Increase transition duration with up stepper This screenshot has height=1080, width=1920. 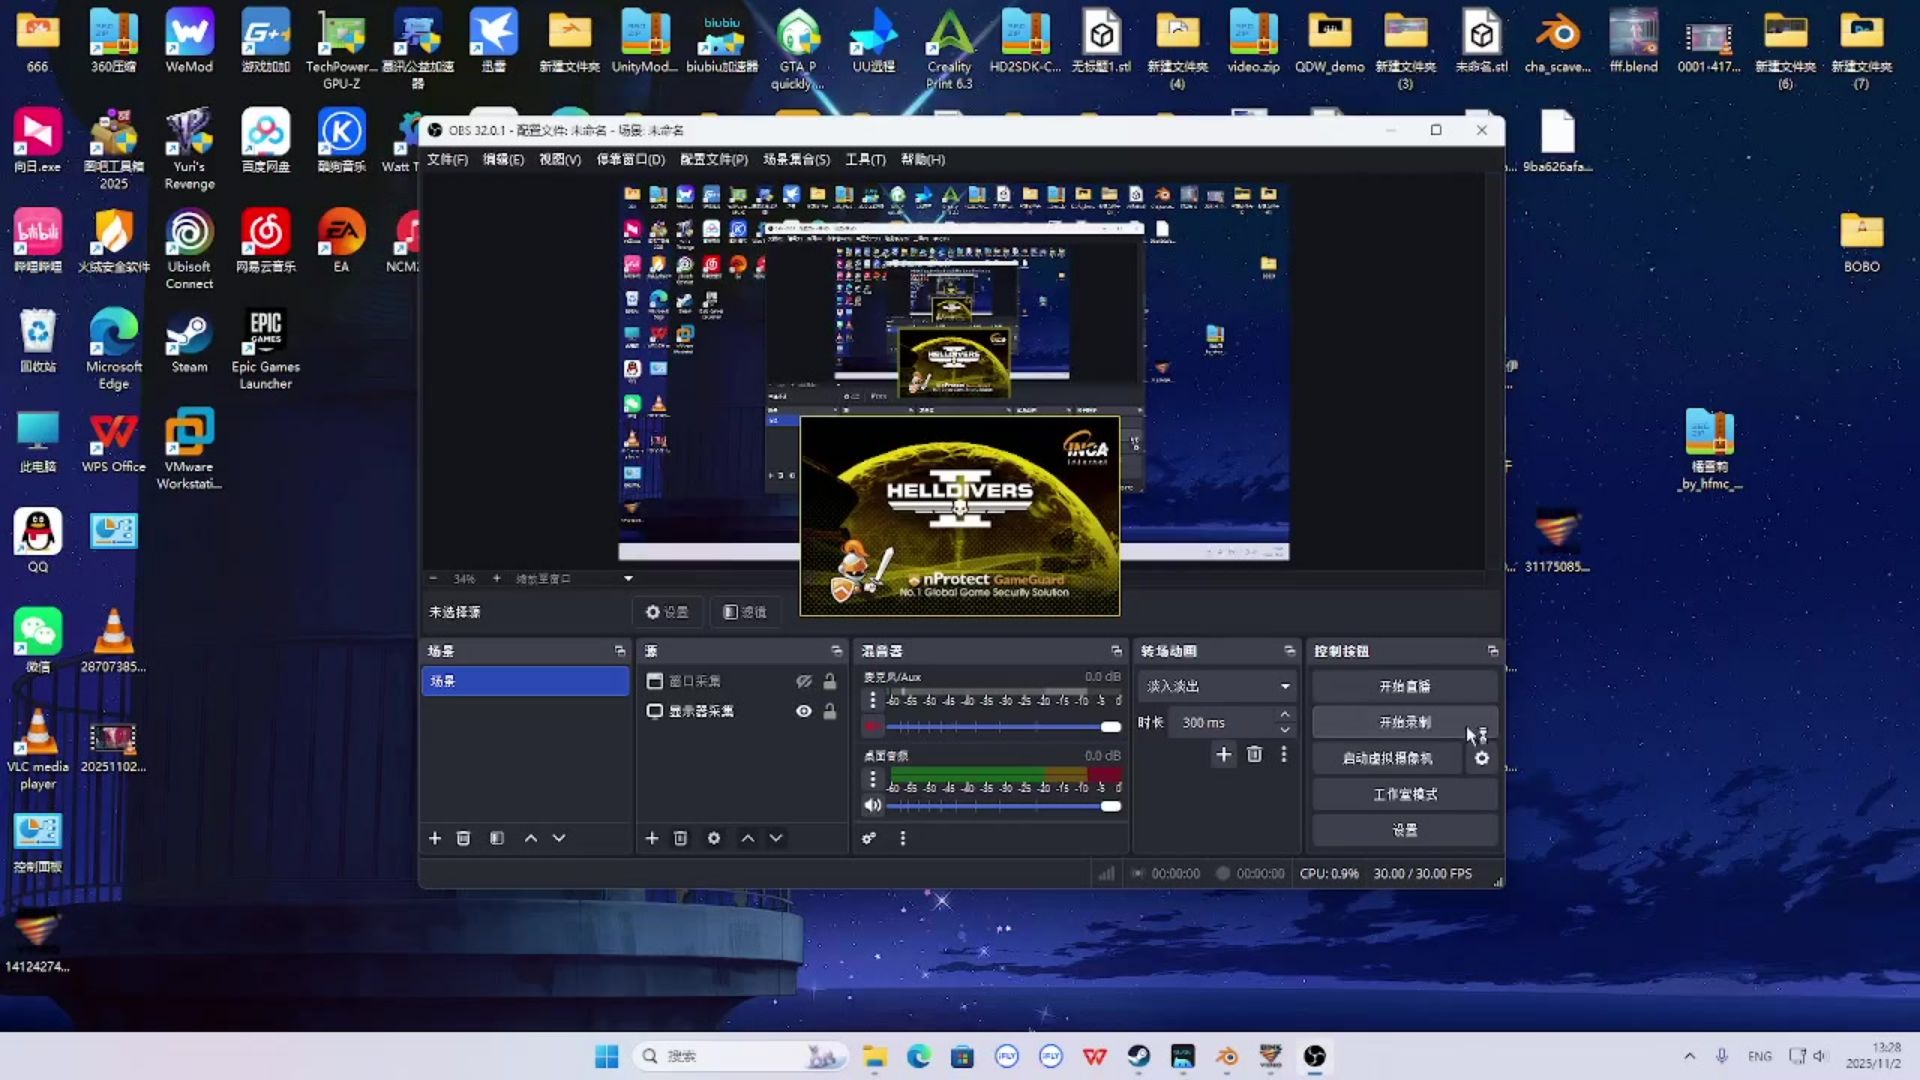pos(1285,715)
